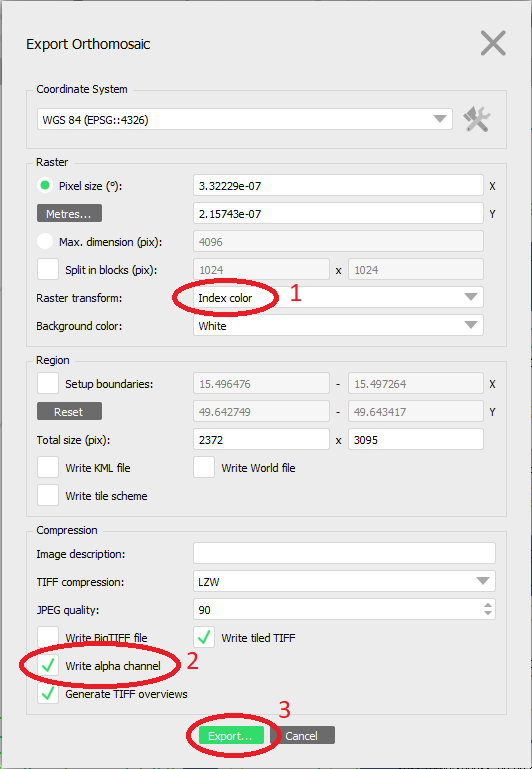Uncheck Write tiled TIFF
This screenshot has width=532, height=769.
coord(203,637)
